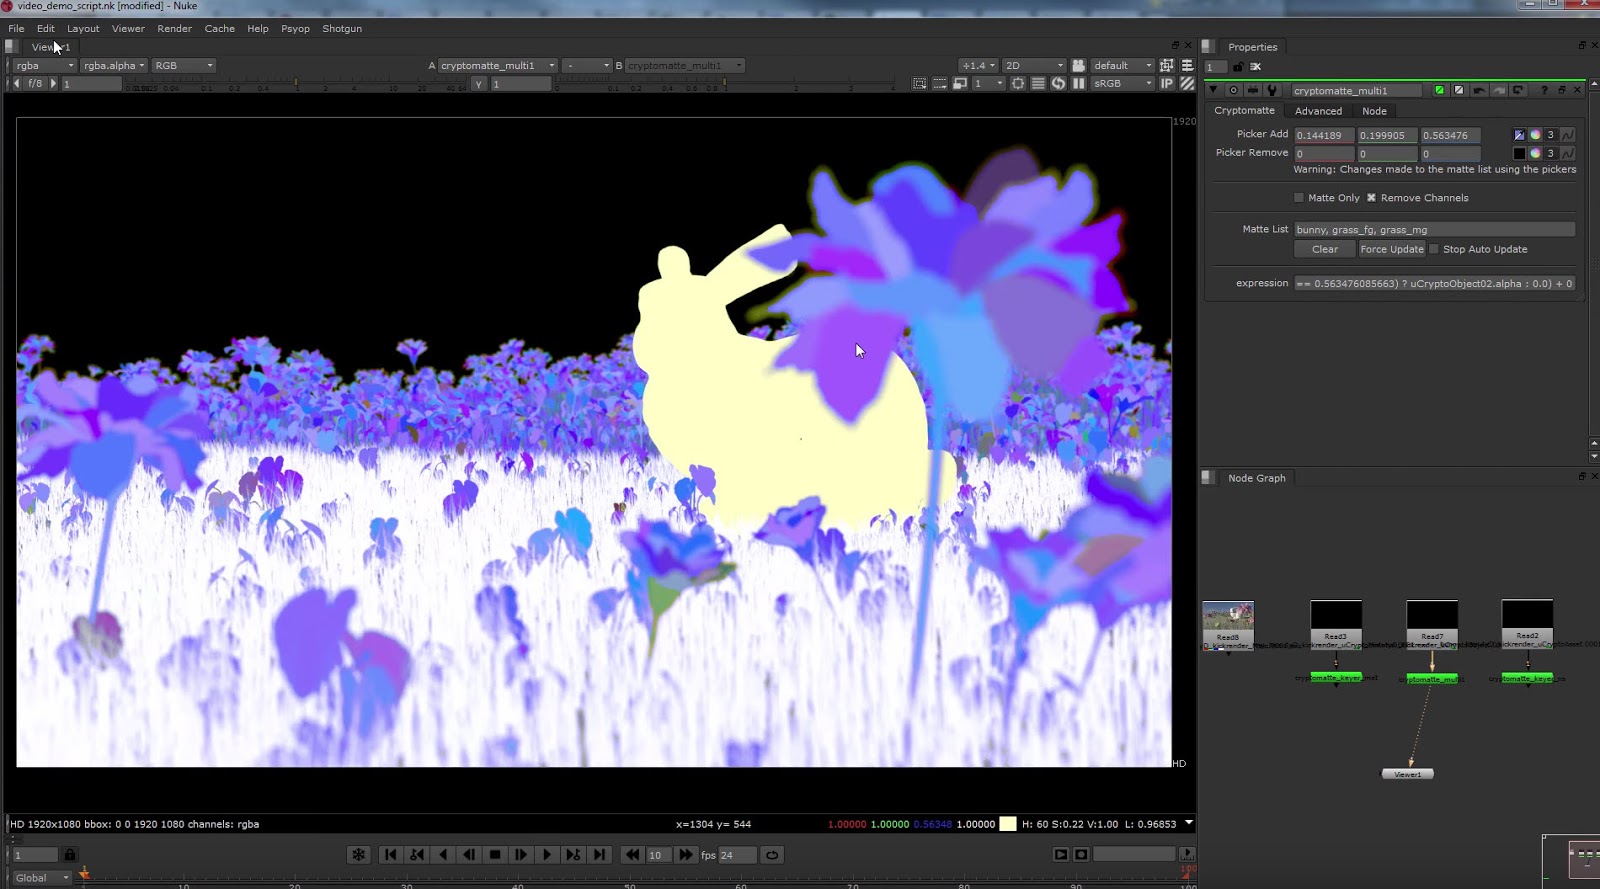Click the Properties panel tab

tap(1252, 47)
